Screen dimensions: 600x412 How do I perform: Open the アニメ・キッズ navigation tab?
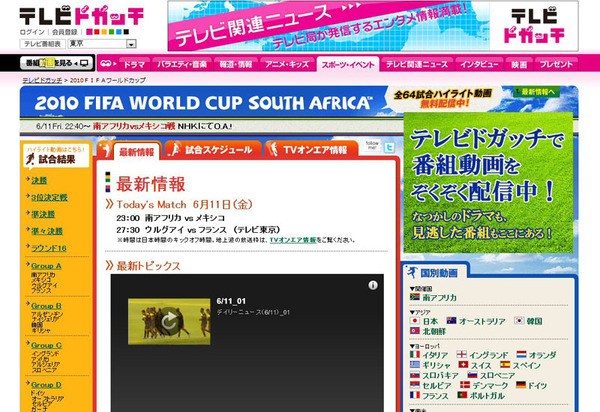[x=287, y=64]
